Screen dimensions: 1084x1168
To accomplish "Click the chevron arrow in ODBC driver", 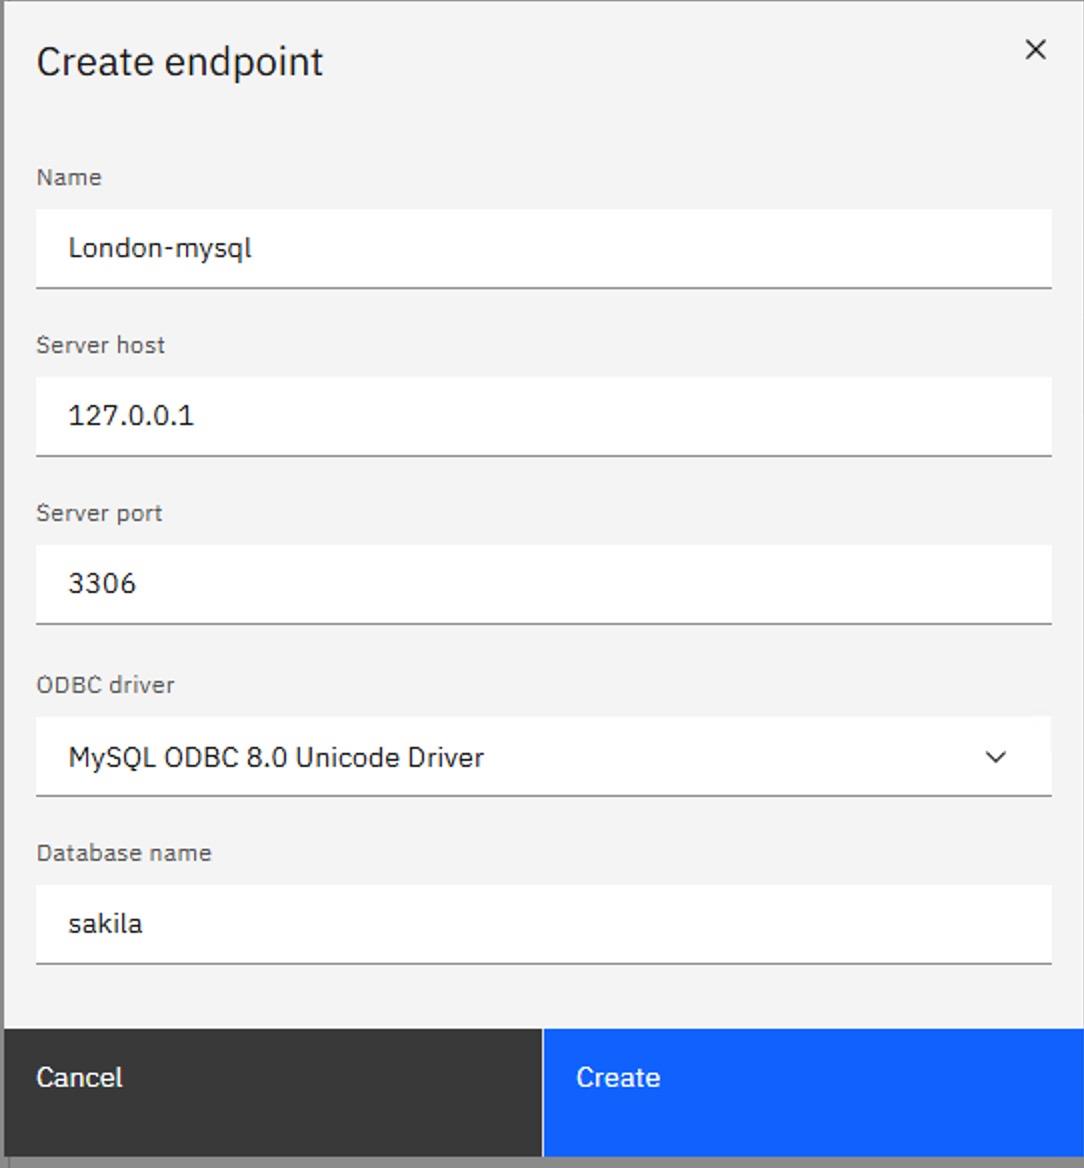I will click(x=995, y=757).
